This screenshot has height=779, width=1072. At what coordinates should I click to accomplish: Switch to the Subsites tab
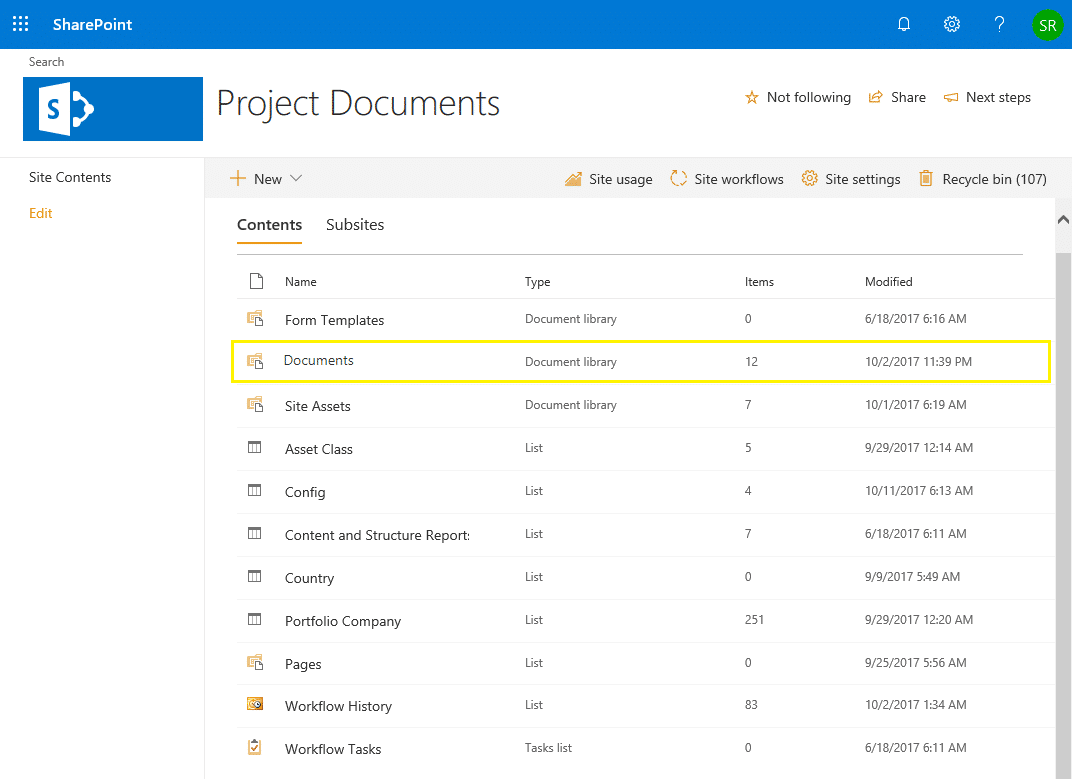click(x=355, y=224)
